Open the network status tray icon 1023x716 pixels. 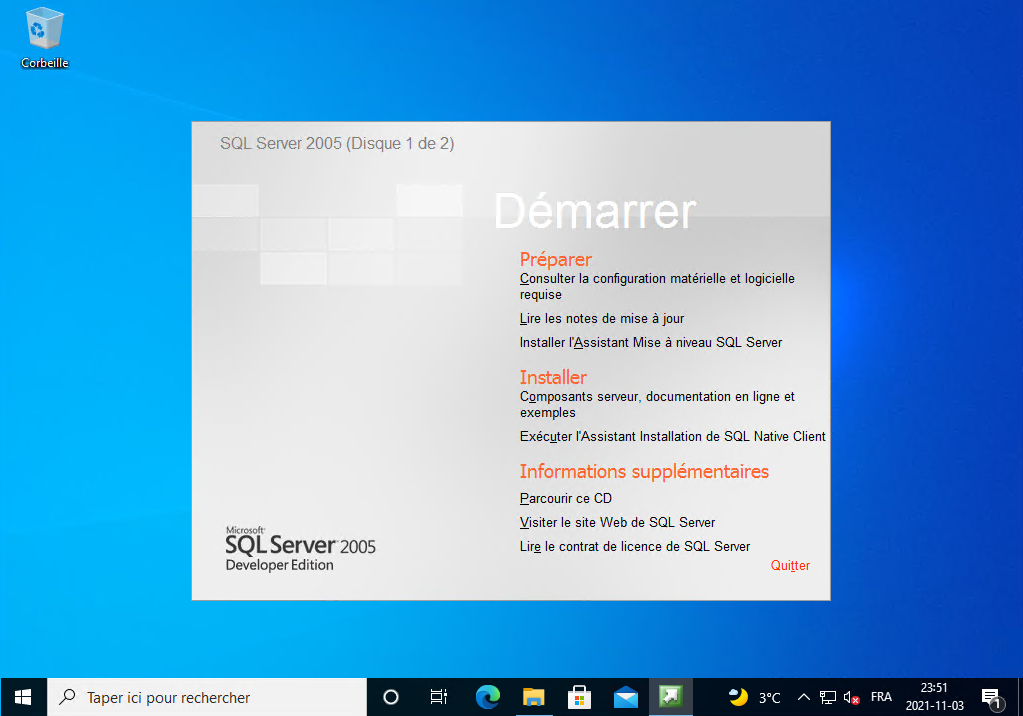tap(828, 697)
